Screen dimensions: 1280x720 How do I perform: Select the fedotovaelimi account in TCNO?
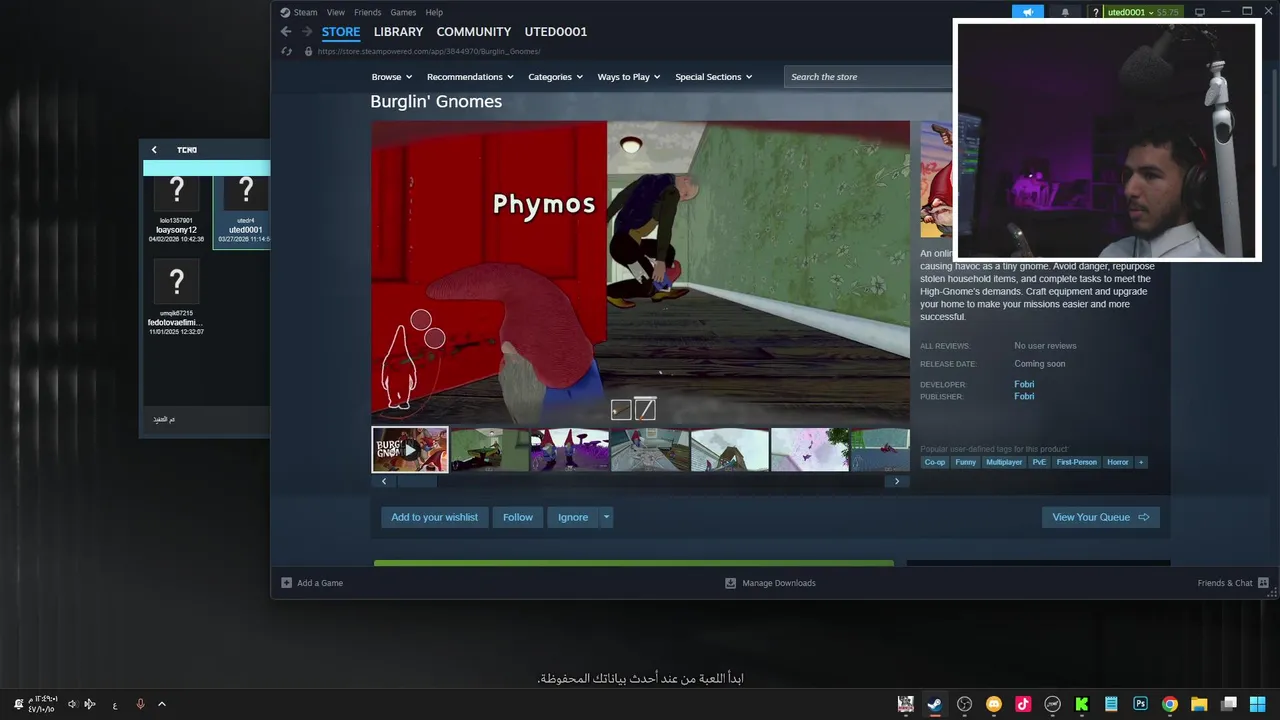pyautogui.click(x=176, y=297)
